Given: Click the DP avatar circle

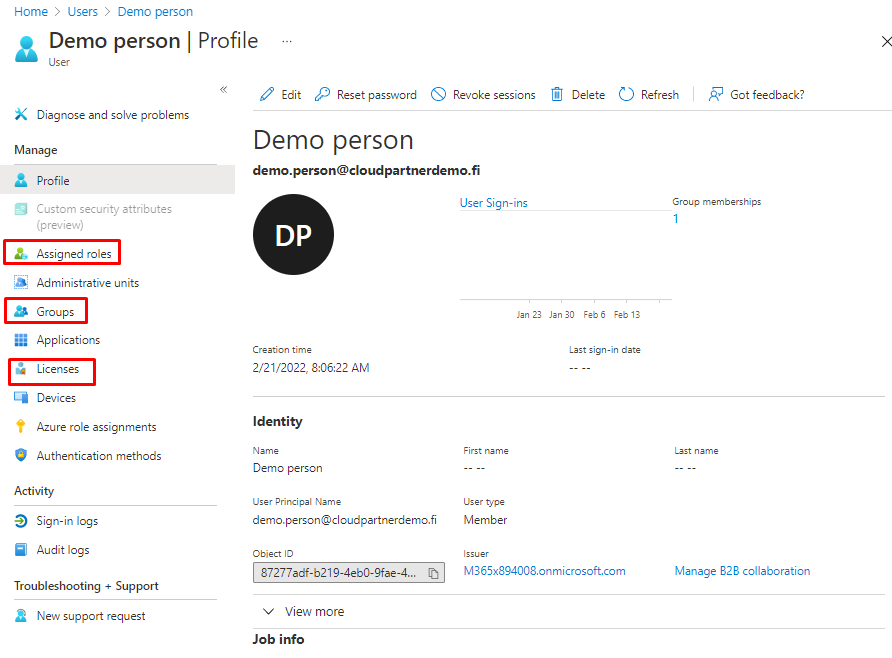Looking at the screenshot, I should [x=294, y=234].
